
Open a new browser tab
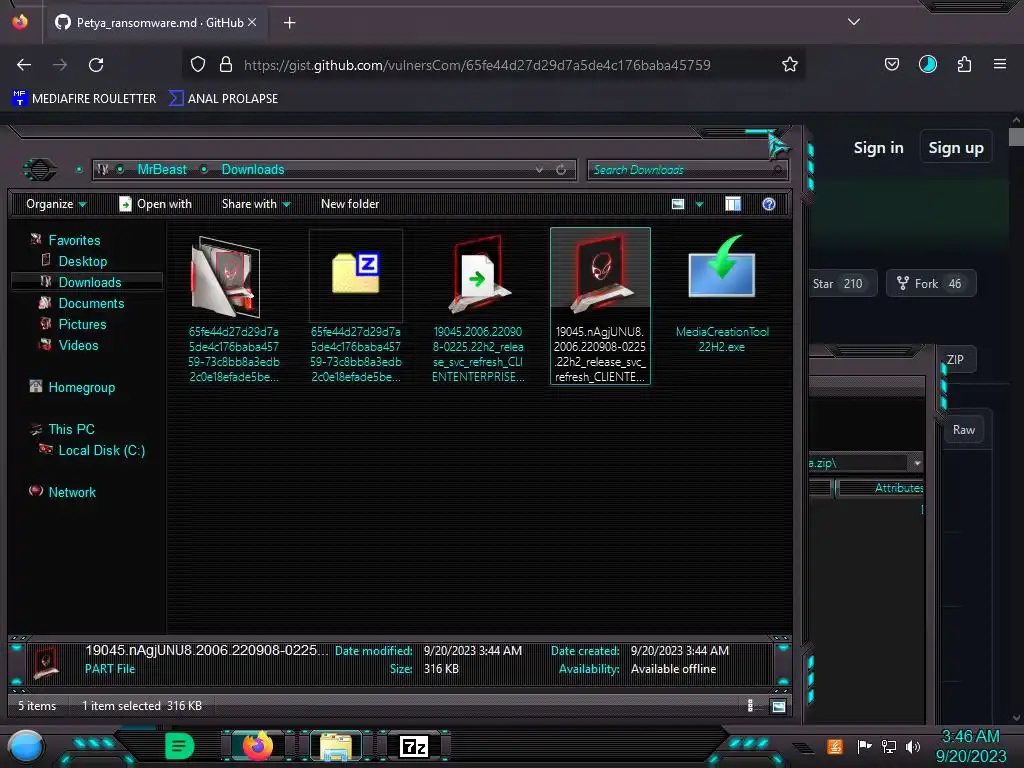[x=289, y=23]
